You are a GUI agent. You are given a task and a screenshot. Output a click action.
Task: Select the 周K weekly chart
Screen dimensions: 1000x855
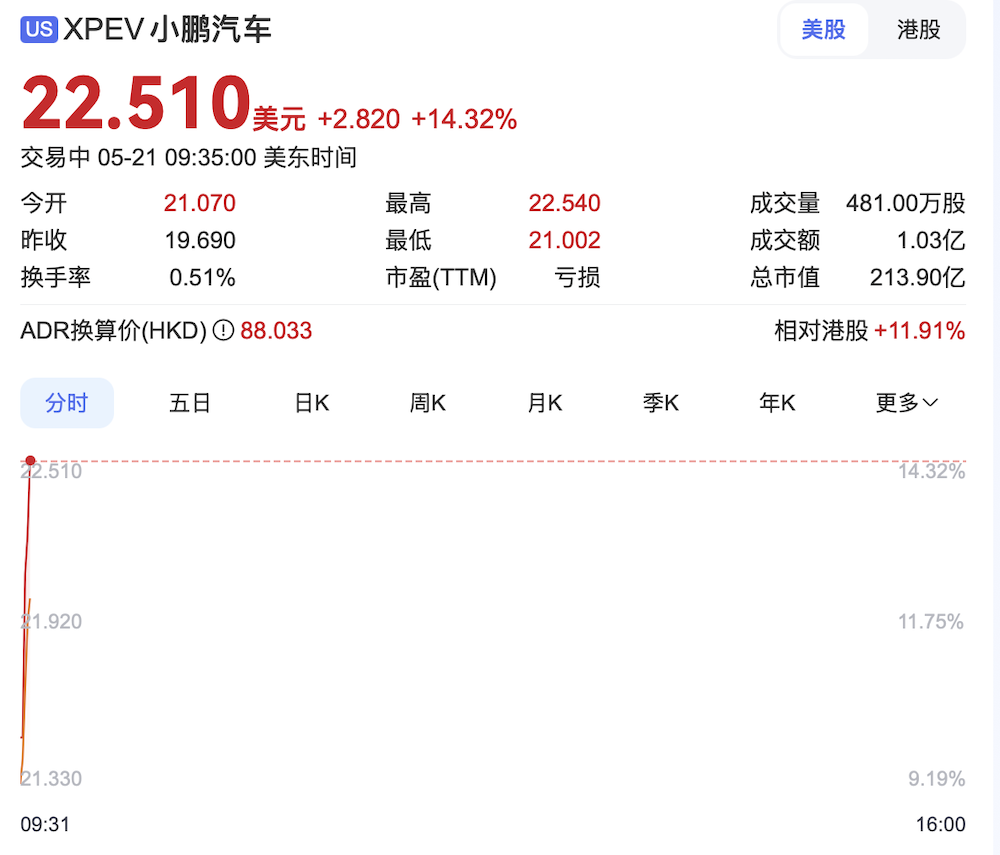click(427, 402)
